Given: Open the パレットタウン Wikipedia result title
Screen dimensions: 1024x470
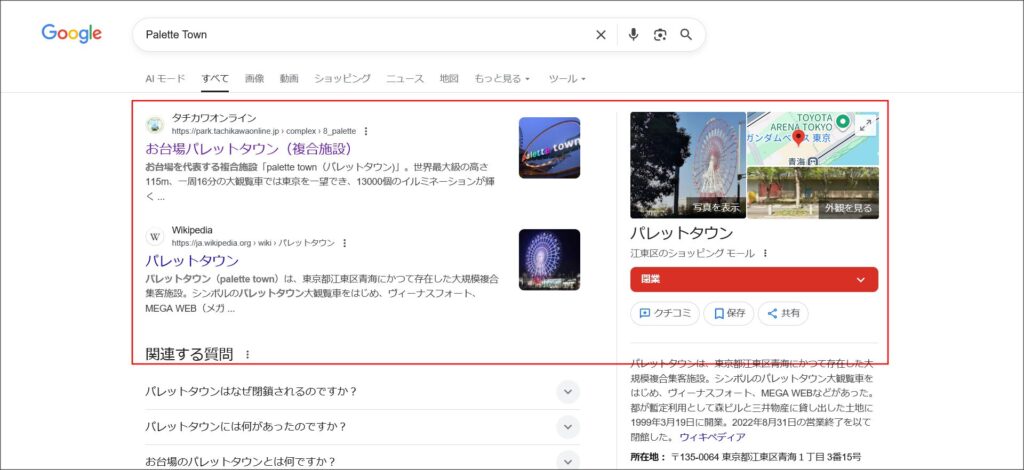Looking at the screenshot, I should (x=192, y=260).
